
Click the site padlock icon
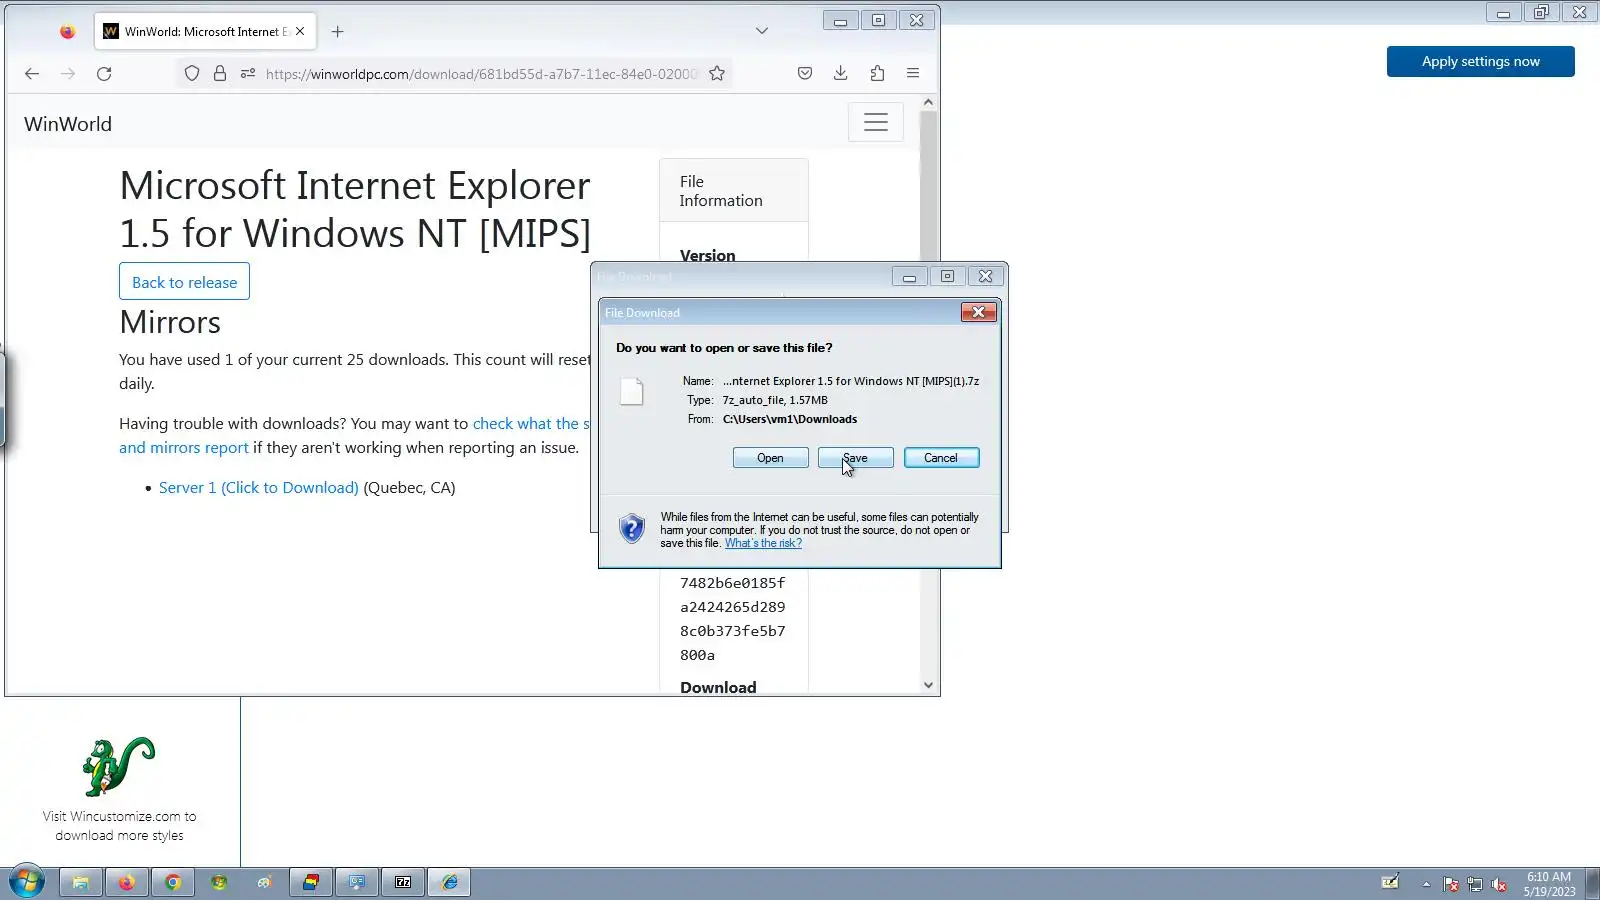pos(220,73)
